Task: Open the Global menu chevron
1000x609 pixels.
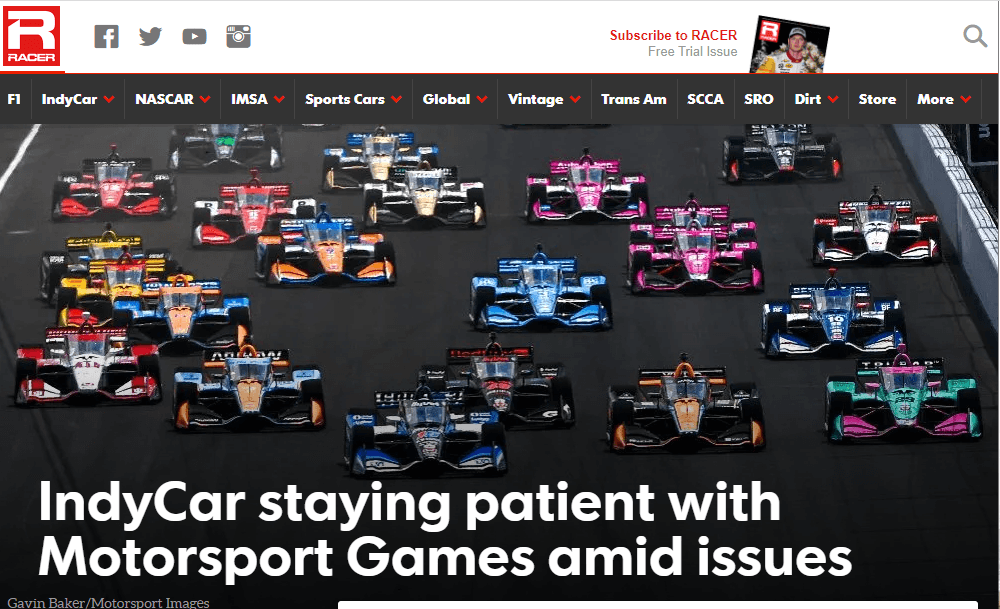Action: point(482,99)
